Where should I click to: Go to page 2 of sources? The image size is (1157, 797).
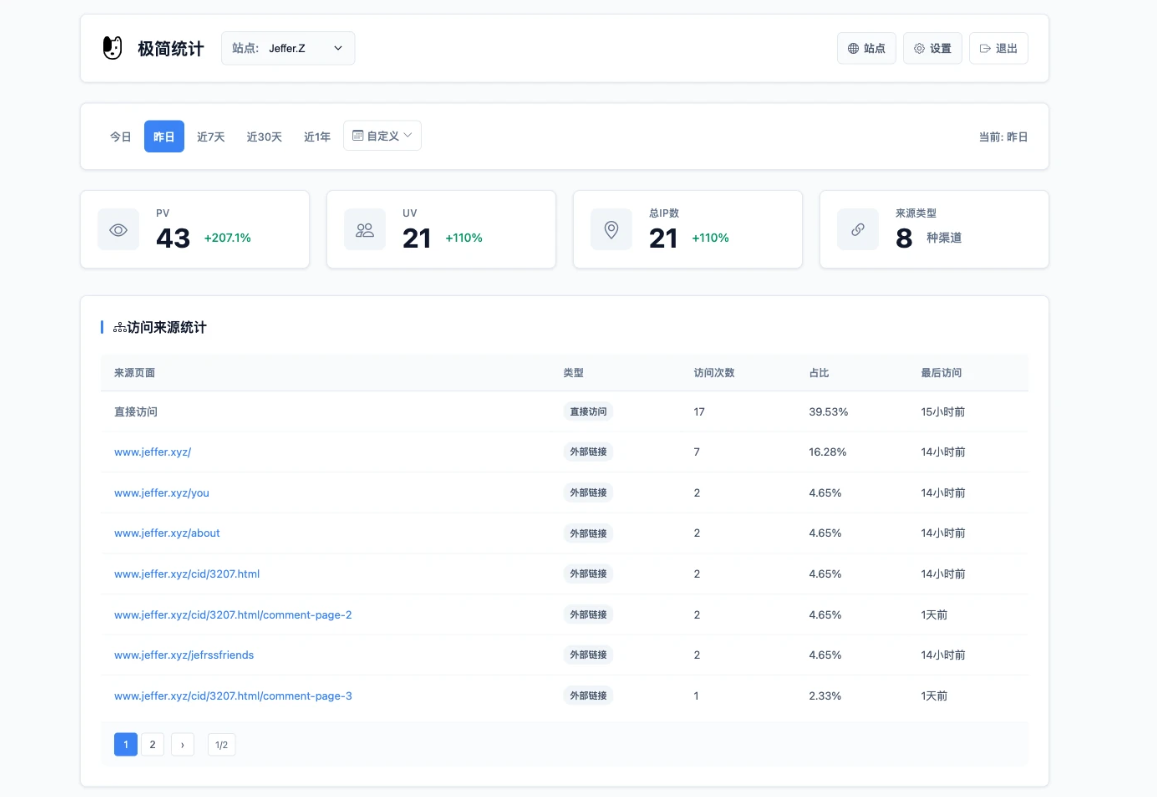coord(152,744)
